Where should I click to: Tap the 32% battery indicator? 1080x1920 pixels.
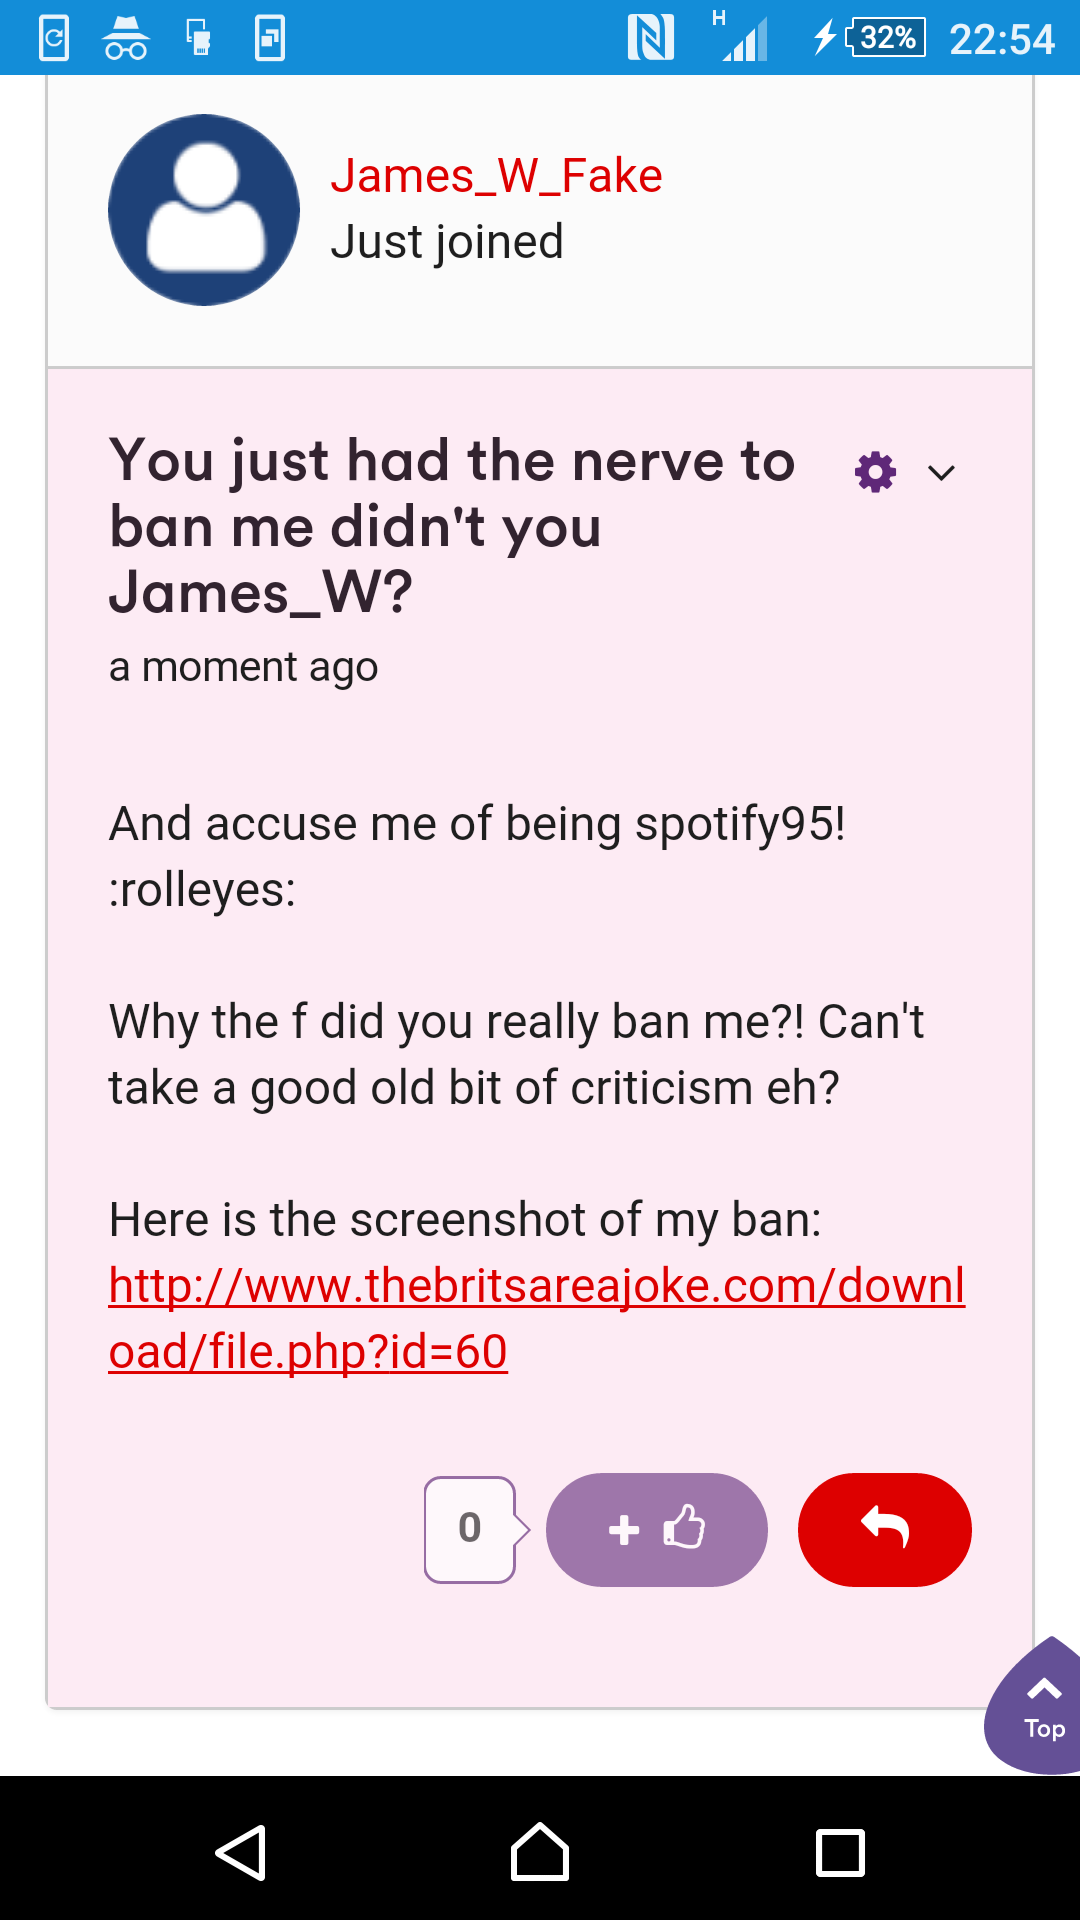[886, 38]
